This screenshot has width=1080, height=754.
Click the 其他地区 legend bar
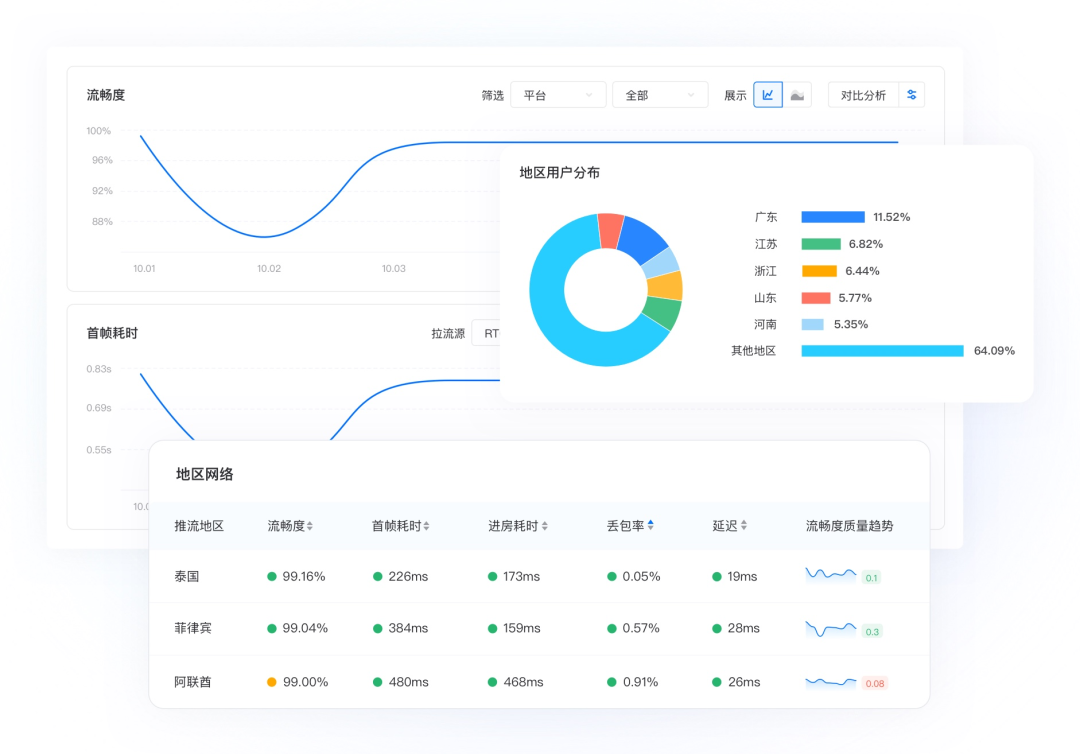882,351
